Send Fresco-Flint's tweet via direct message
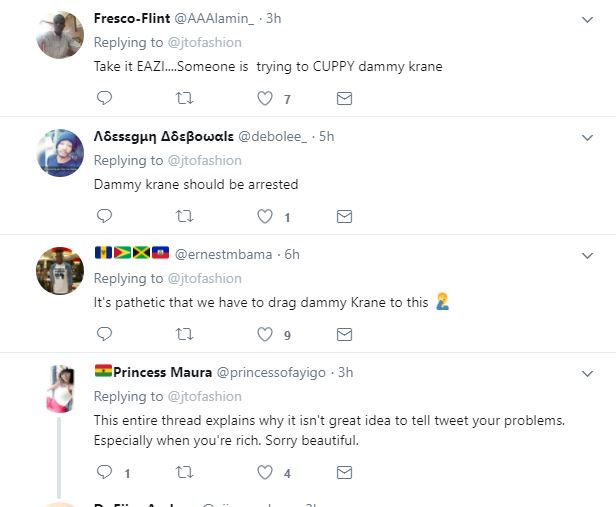 [344, 98]
